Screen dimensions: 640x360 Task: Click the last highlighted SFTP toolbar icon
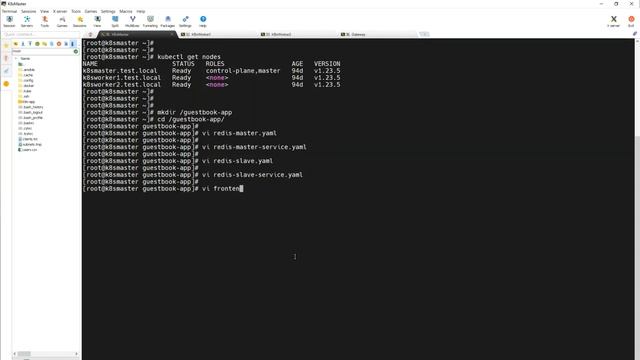click(73, 44)
